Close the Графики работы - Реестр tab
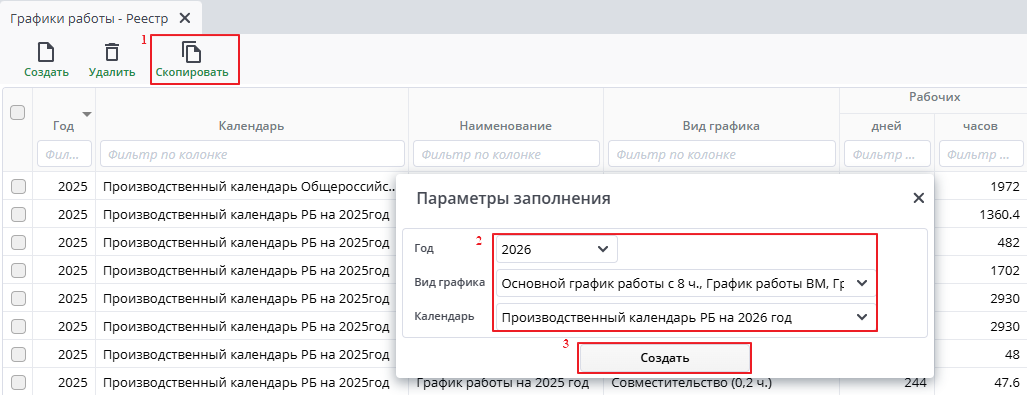The width and height of the screenshot is (1027, 395). (185, 18)
